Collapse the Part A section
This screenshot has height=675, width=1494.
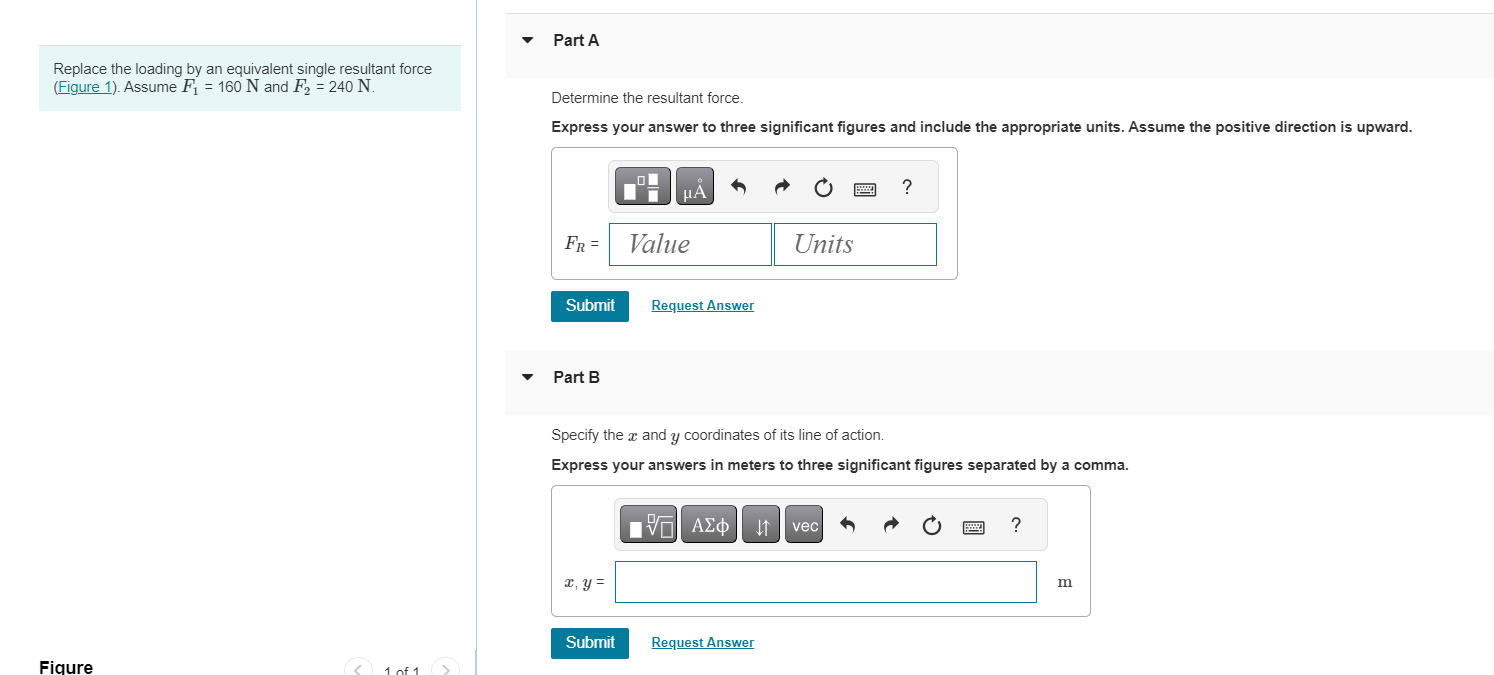[528, 41]
